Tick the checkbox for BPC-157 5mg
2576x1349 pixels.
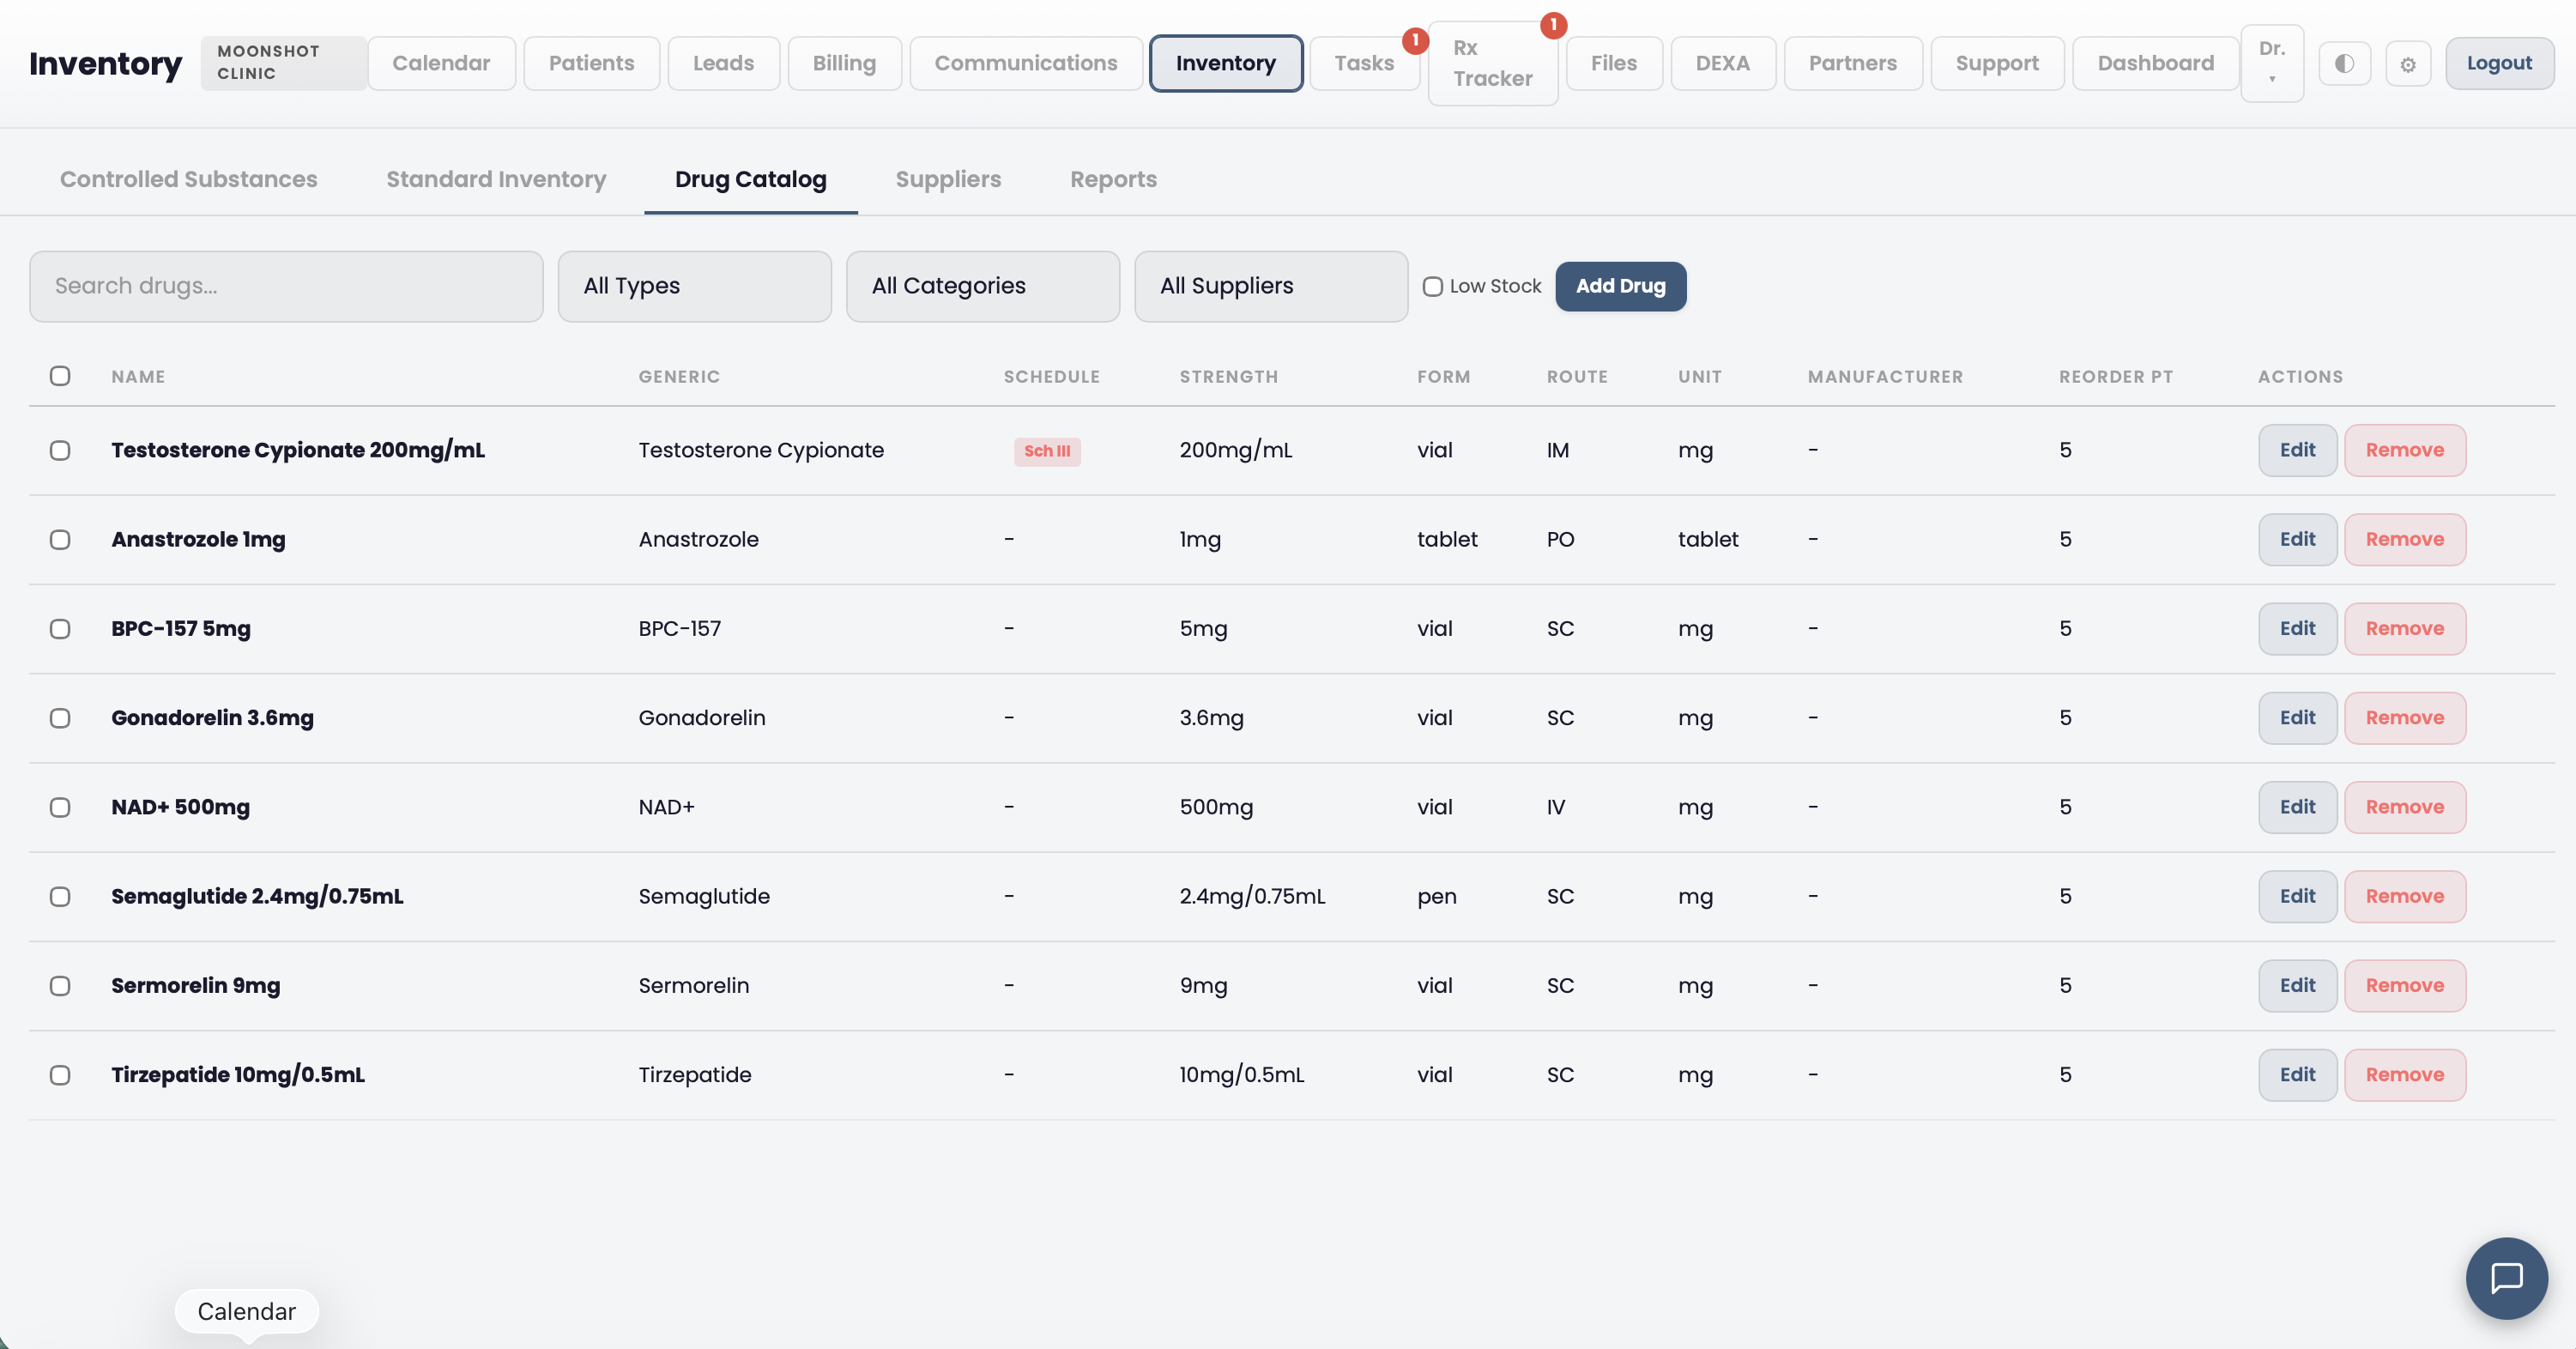pyautogui.click(x=60, y=629)
